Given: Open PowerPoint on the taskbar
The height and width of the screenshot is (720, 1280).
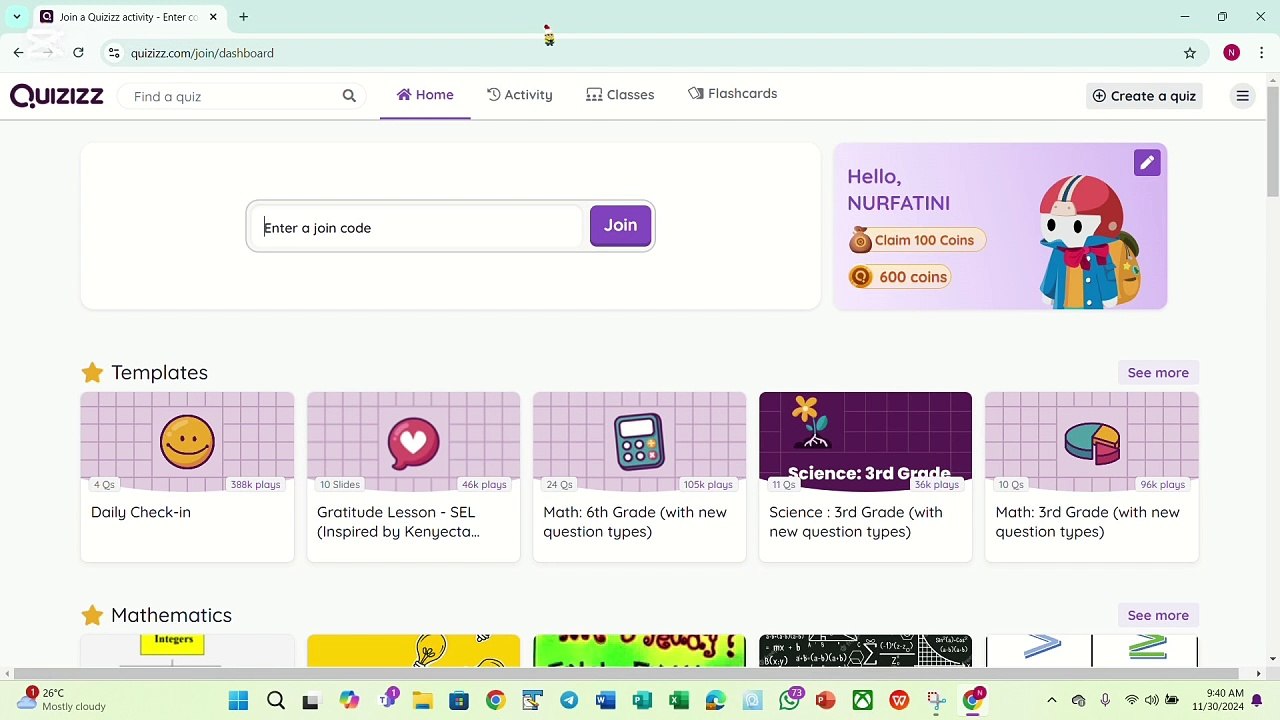Looking at the screenshot, I should [x=826, y=701].
